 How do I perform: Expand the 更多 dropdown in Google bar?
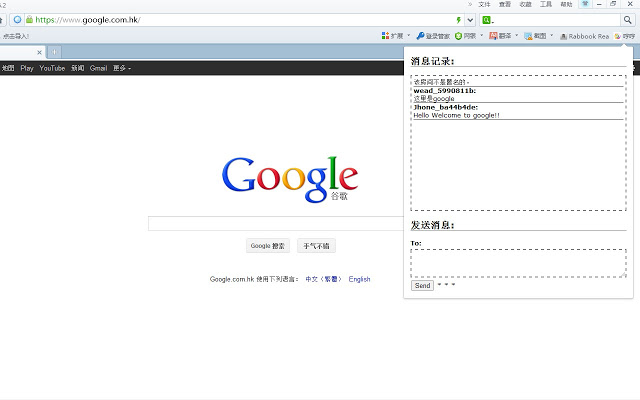pyautogui.click(x=122, y=68)
